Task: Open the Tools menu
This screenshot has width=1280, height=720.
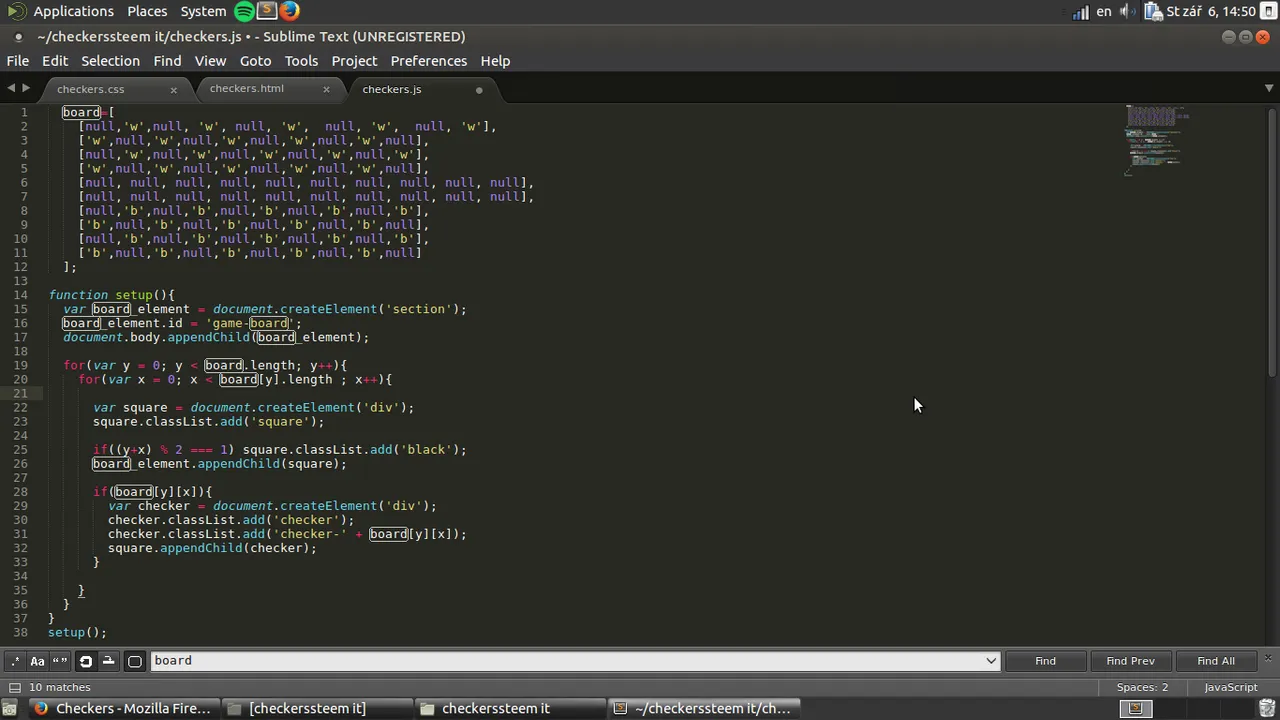Action: coord(301,61)
